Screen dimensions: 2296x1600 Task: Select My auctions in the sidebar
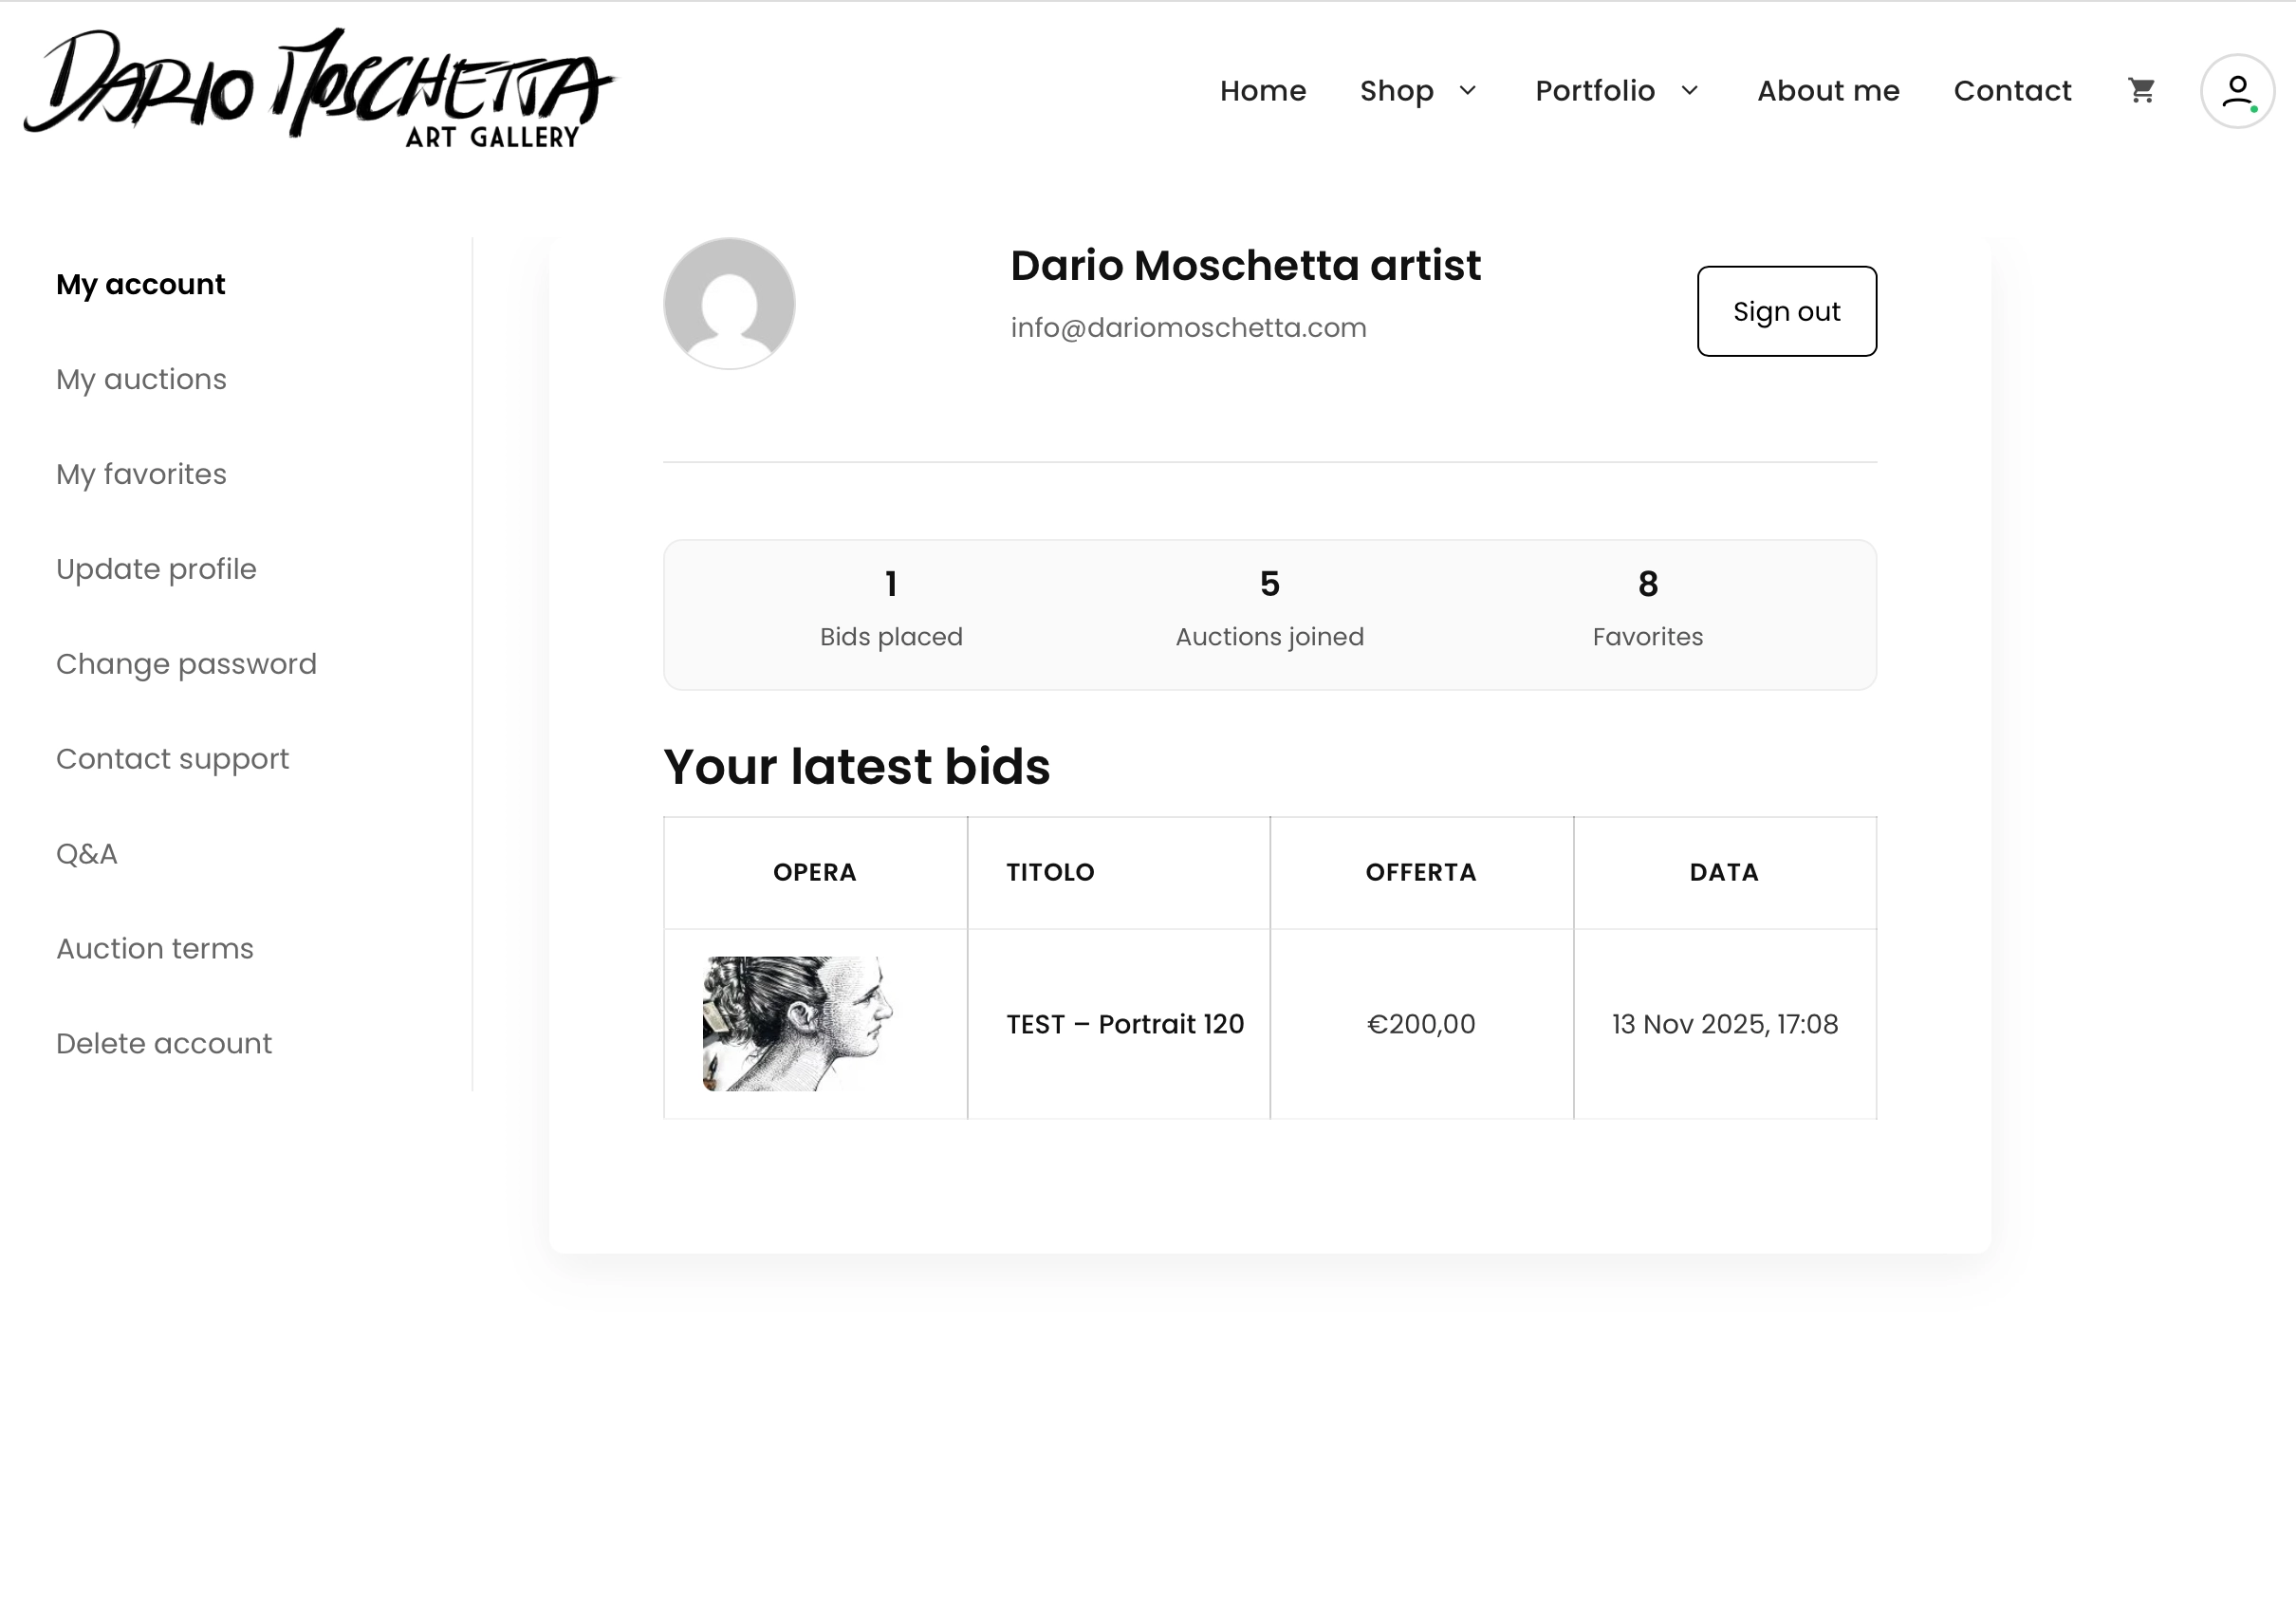tap(140, 379)
